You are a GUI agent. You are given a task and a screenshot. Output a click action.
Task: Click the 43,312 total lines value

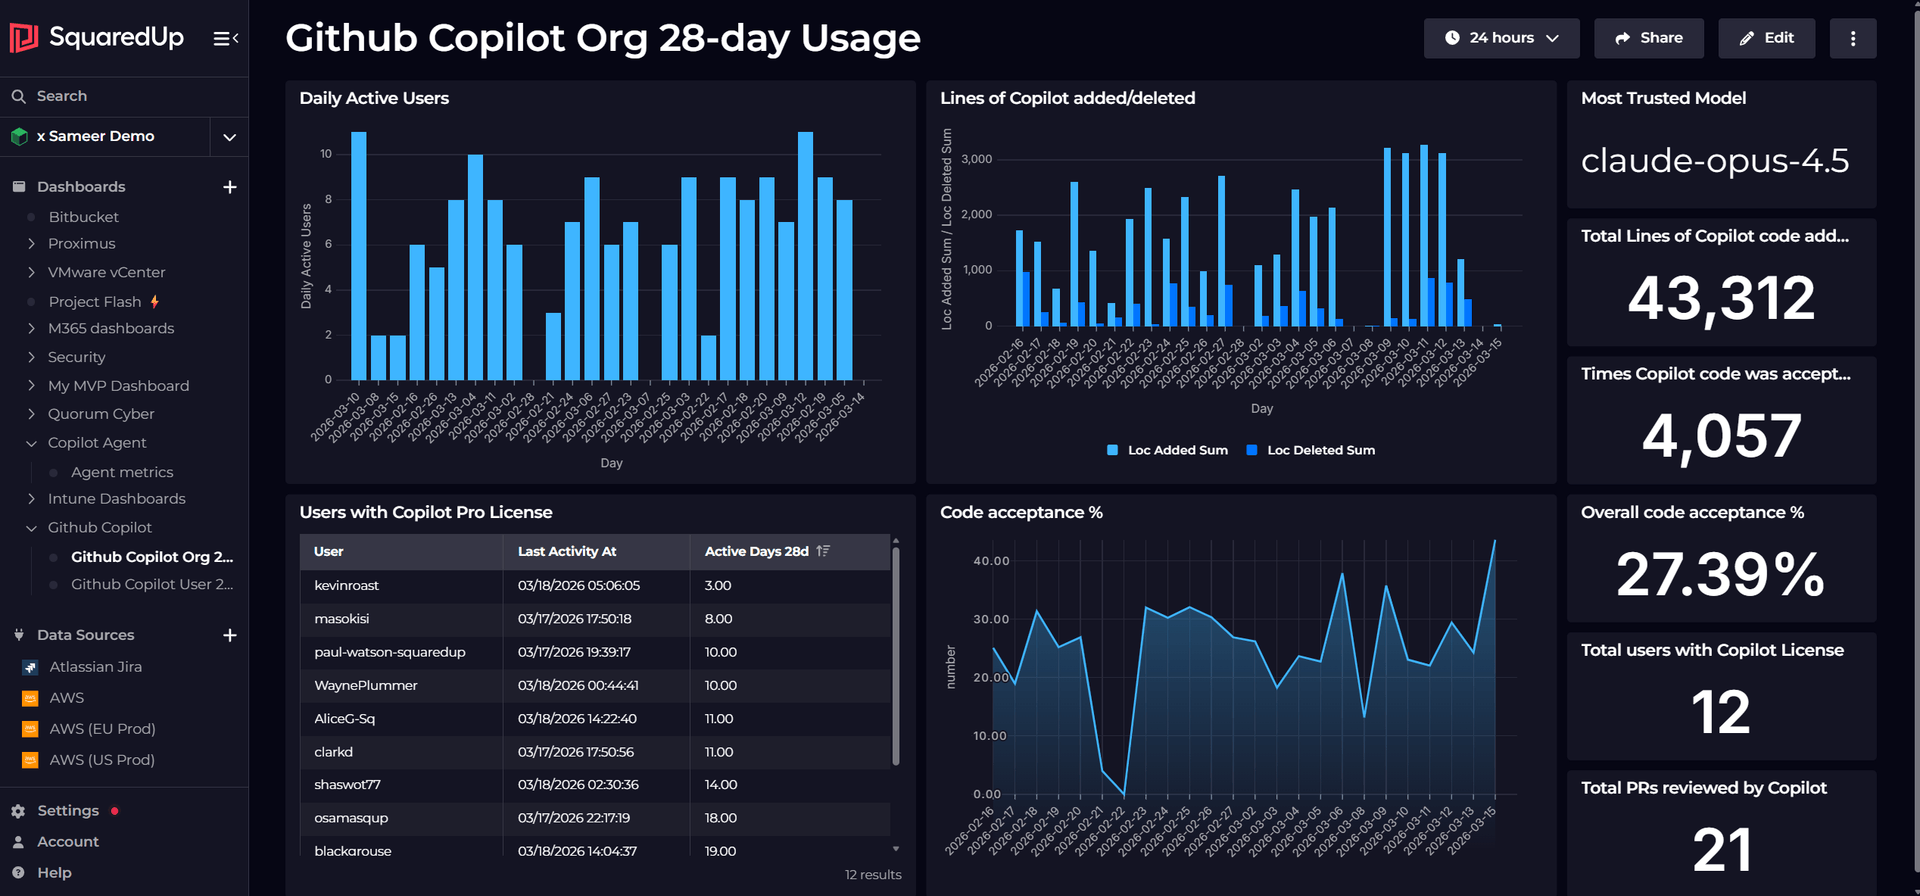pyautogui.click(x=1721, y=299)
